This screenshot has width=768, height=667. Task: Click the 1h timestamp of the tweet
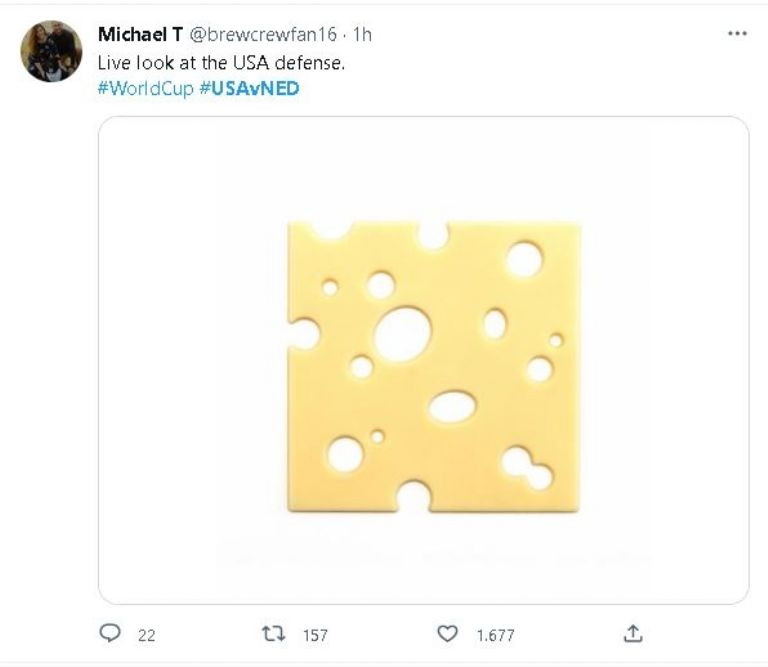[363, 35]
